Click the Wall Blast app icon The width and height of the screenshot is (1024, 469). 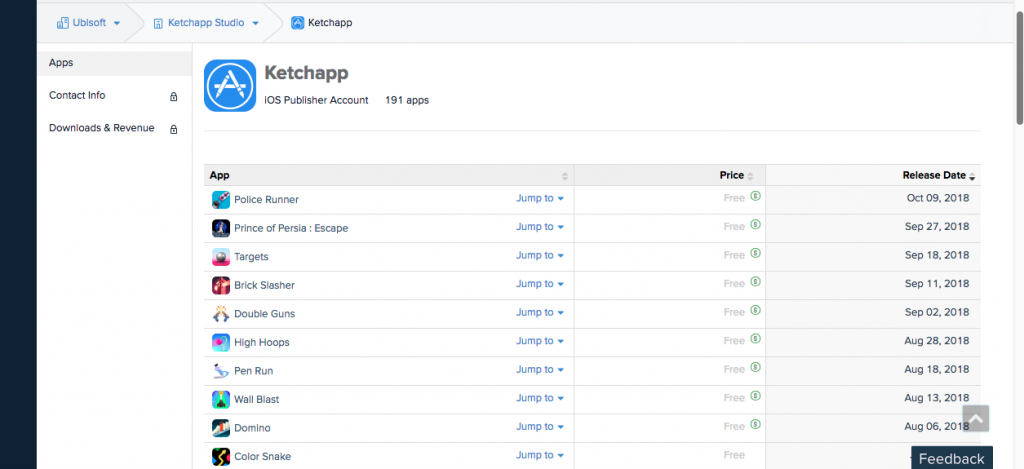click(221, 400)
